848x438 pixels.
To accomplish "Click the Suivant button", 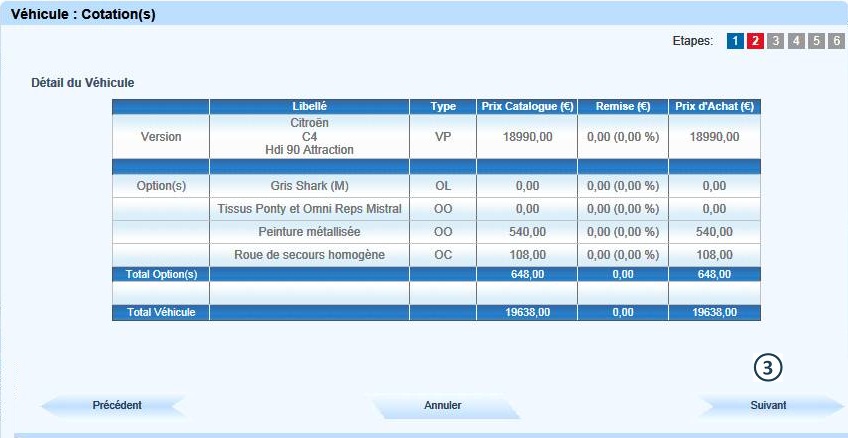I will tap(768, 405).
